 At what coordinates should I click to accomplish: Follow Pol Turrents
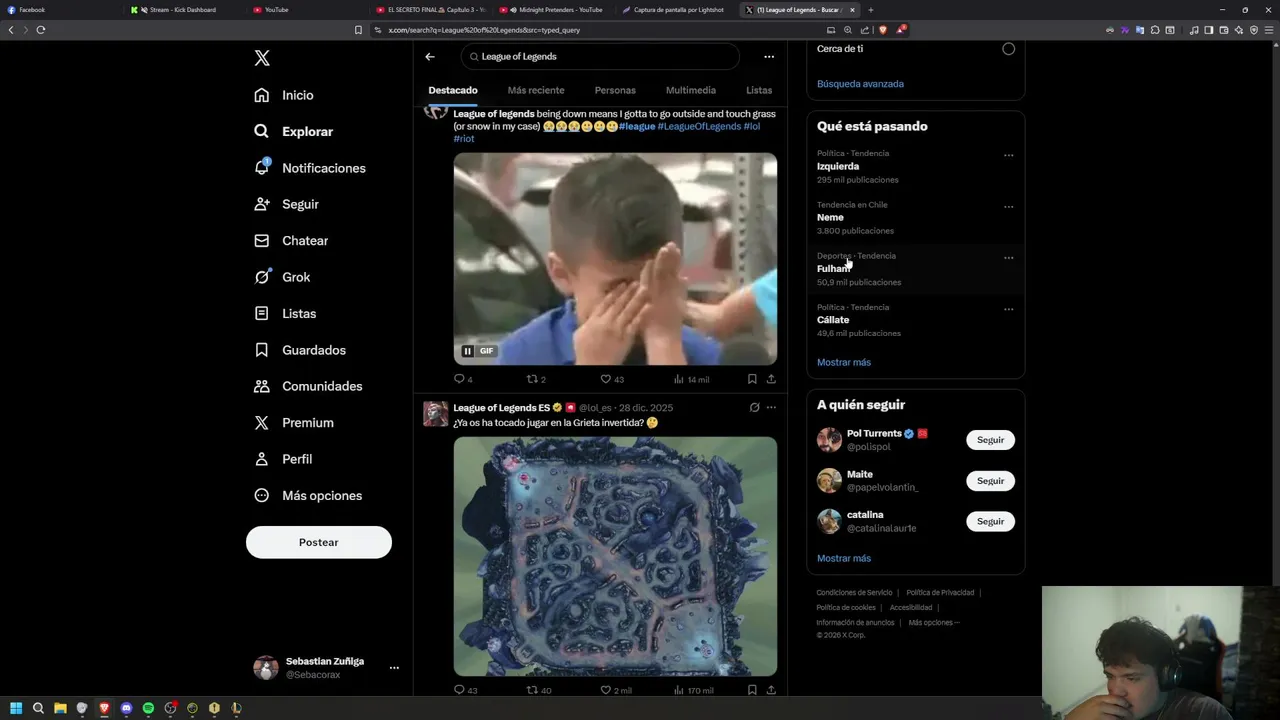tap(990, 440)
